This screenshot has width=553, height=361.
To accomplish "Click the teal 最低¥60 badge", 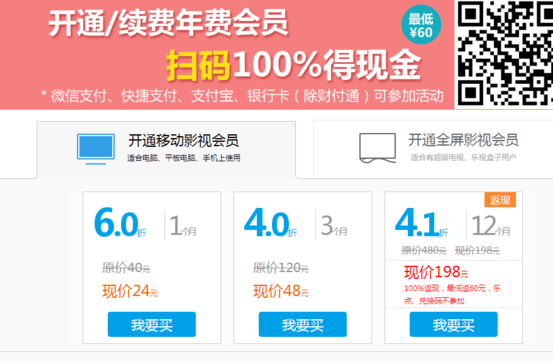I will pyautogui.click(x=421, y=25).
